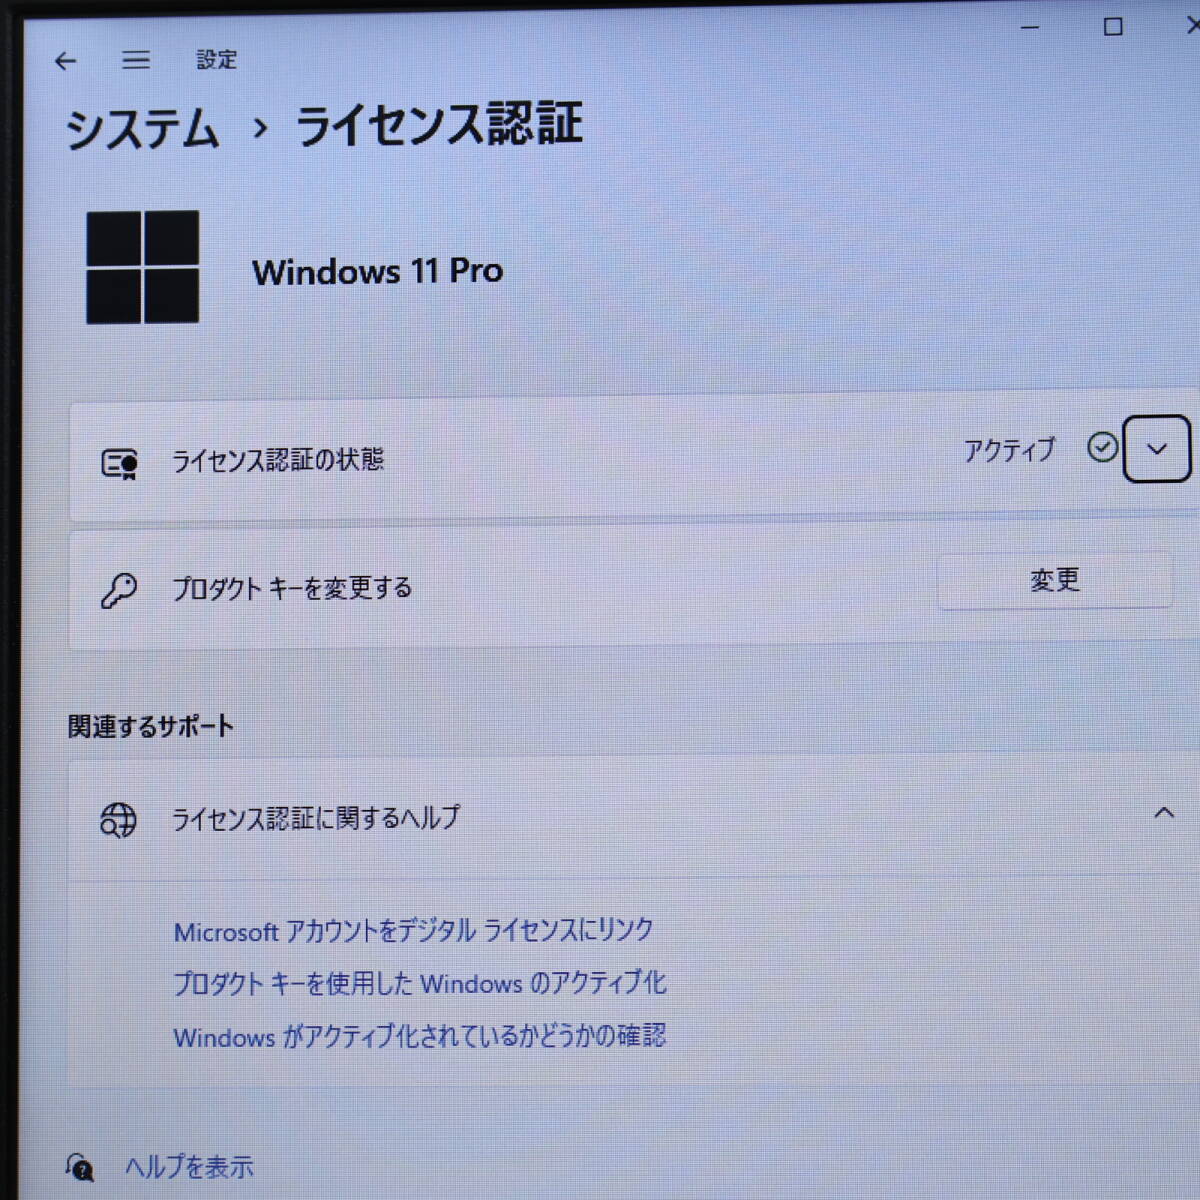Click the activation help globe icon
Viewport: 1200px width, 1200px height.
coord(118,820)
